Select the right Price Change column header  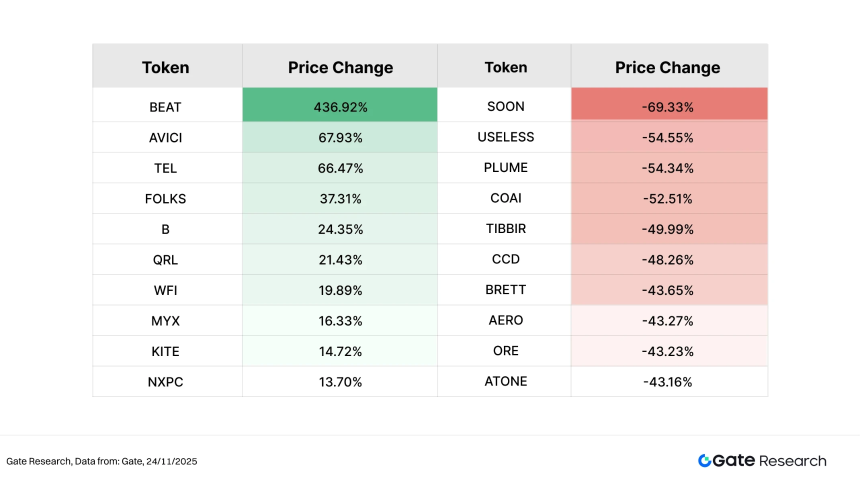668,68
